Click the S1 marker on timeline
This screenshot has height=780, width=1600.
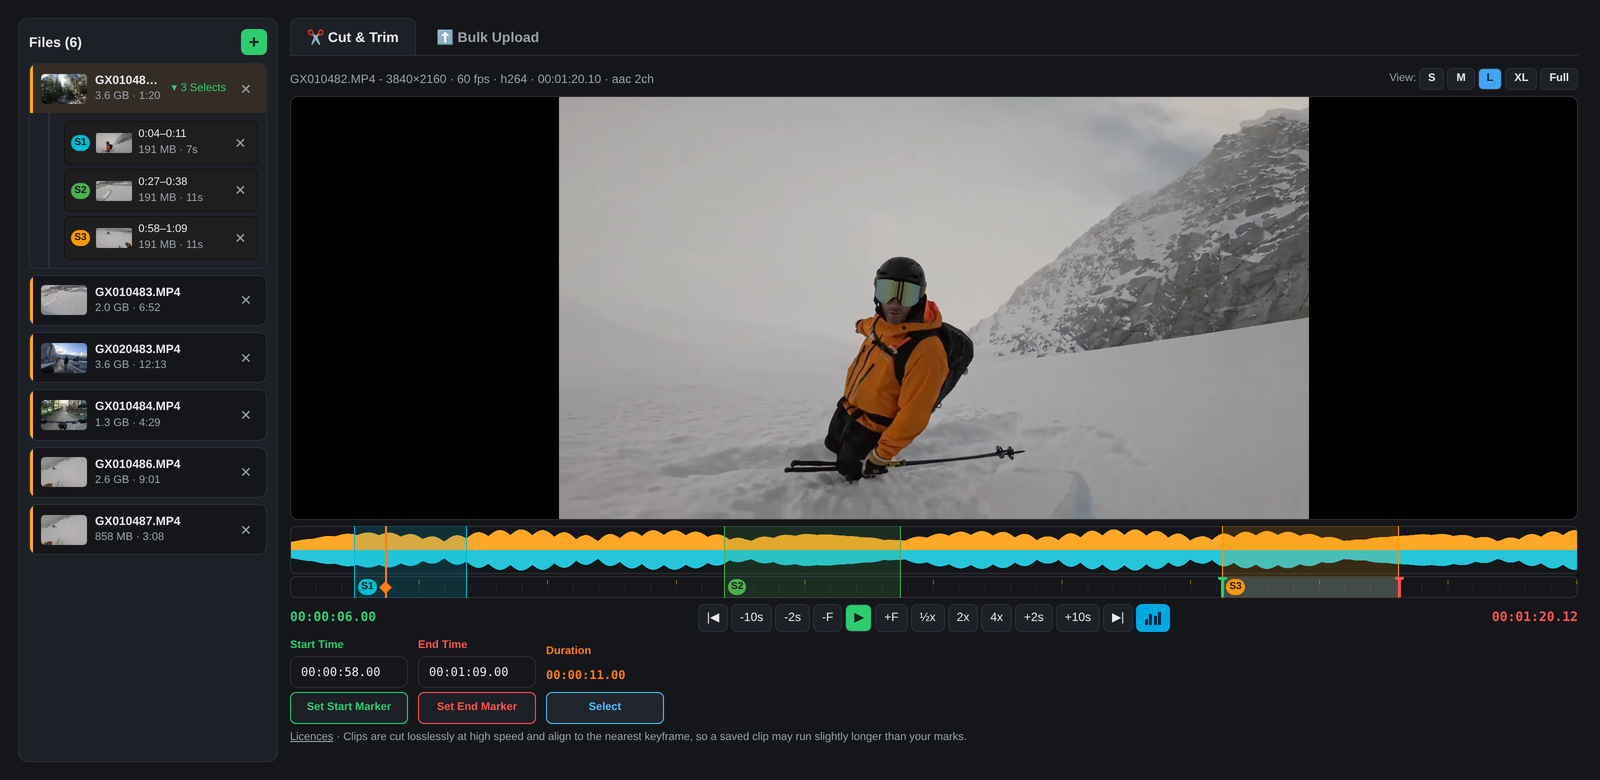(367, 587)
